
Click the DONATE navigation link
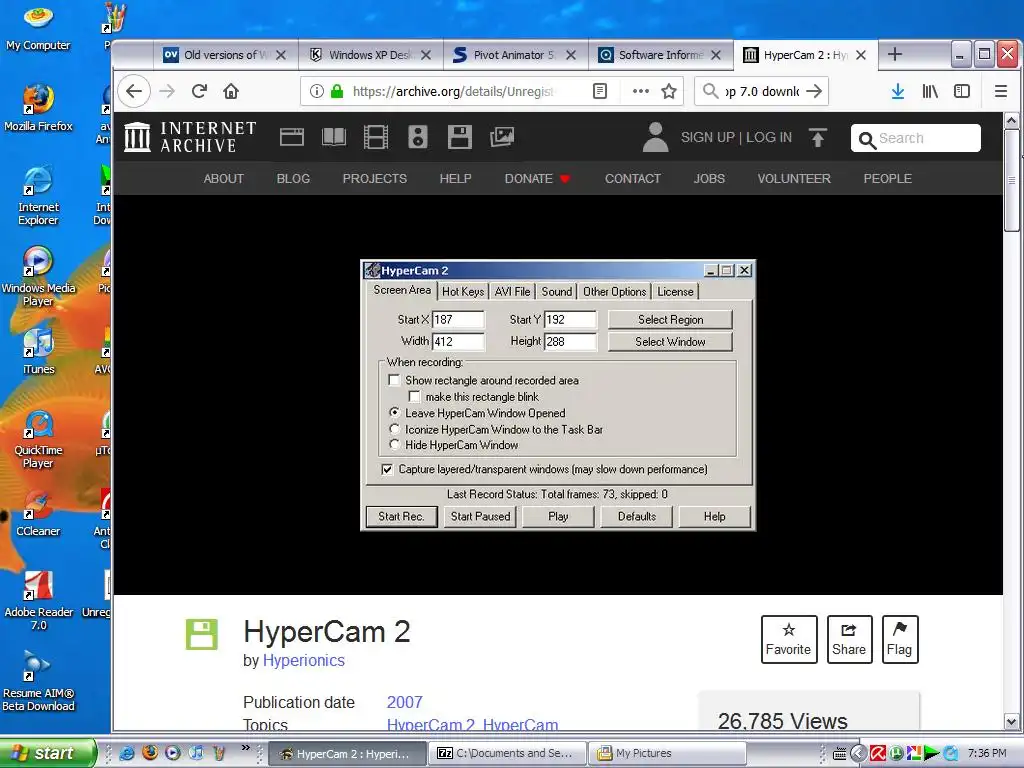coord(537,178)
